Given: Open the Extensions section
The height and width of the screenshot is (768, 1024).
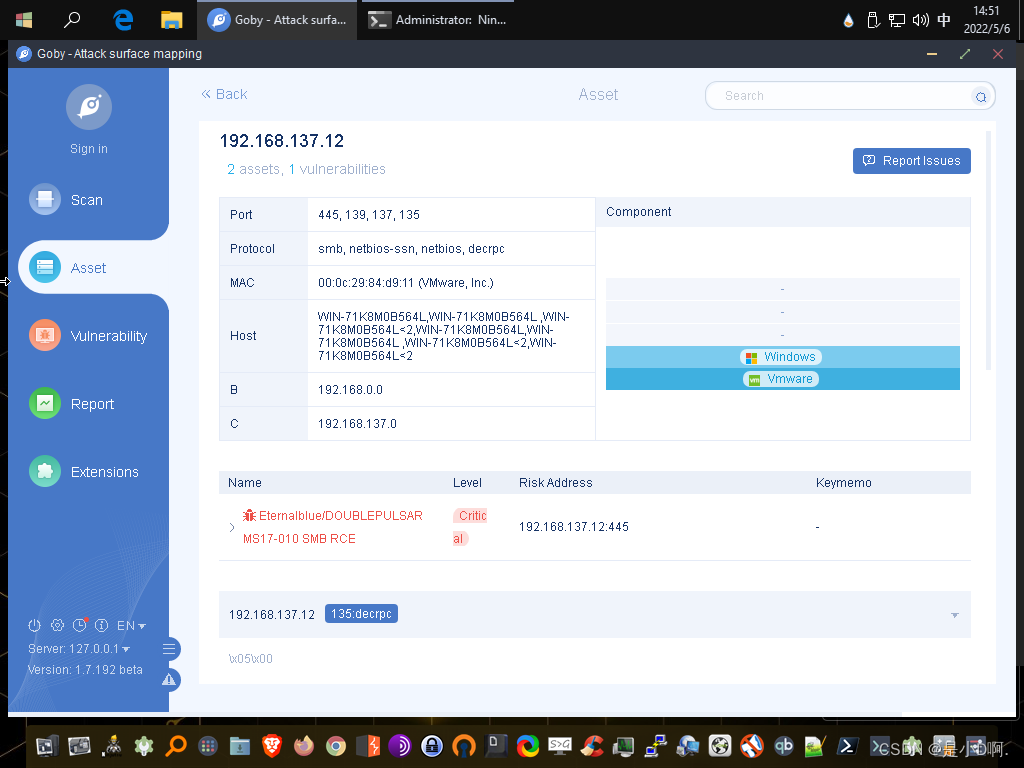Looking at the screenshot, I should pyautogui.click(x=84, y=472).
